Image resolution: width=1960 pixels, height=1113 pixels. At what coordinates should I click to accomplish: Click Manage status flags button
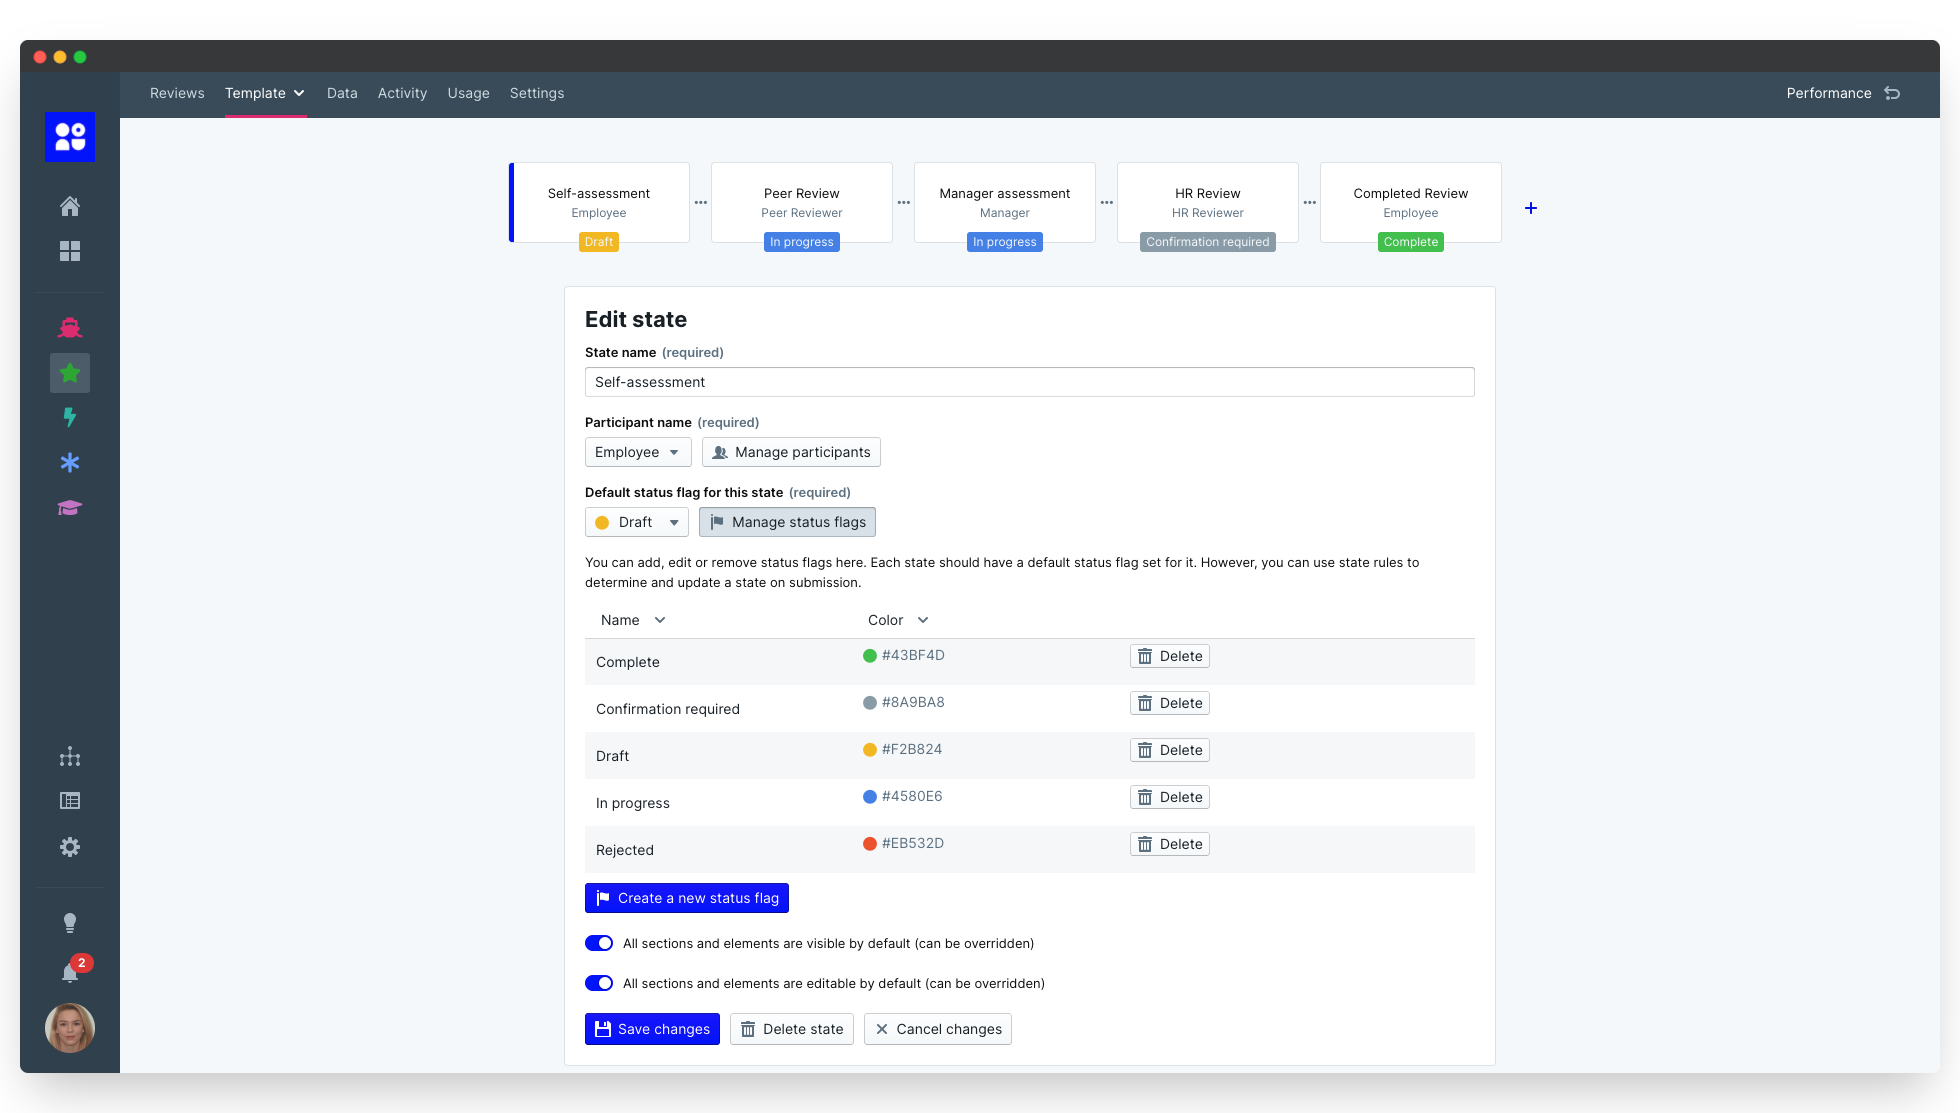point(788,522)
